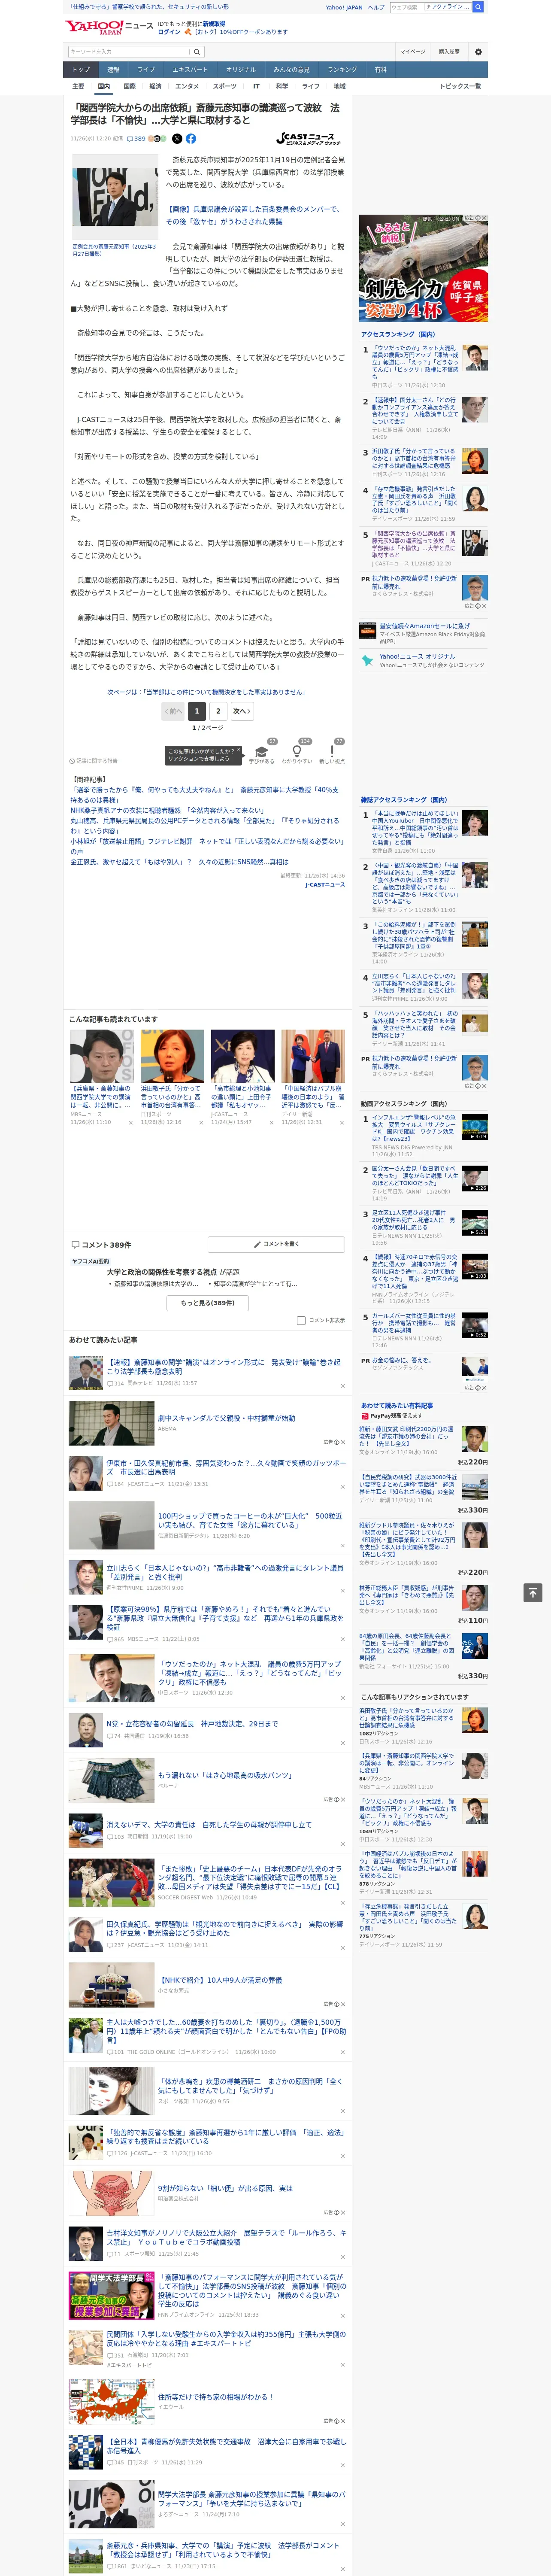
Task: Open N党・立花容疑者の勾留延長 article
Action: coord(192,1724)
